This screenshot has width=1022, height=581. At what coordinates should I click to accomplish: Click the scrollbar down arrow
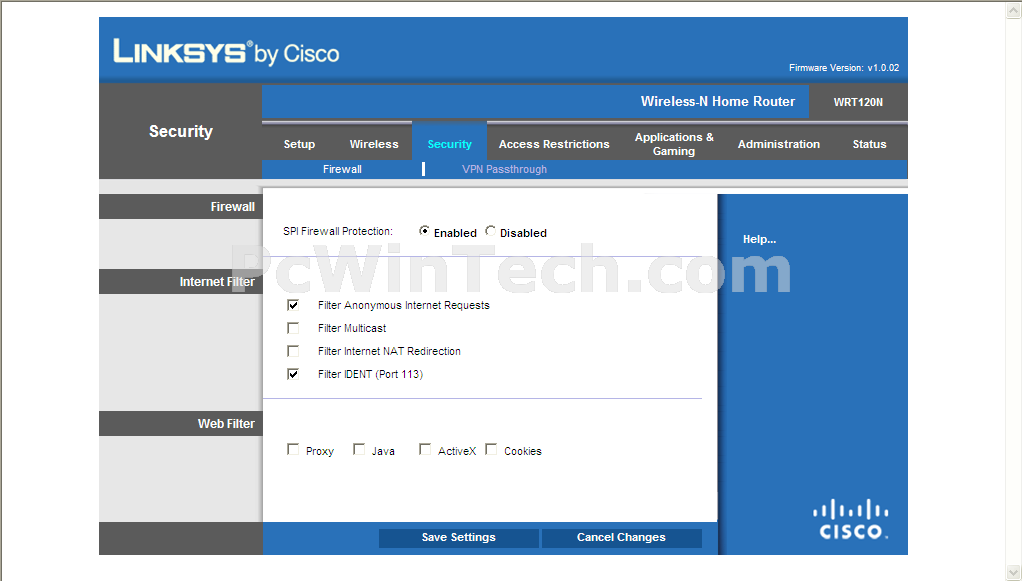point(1014,573)
